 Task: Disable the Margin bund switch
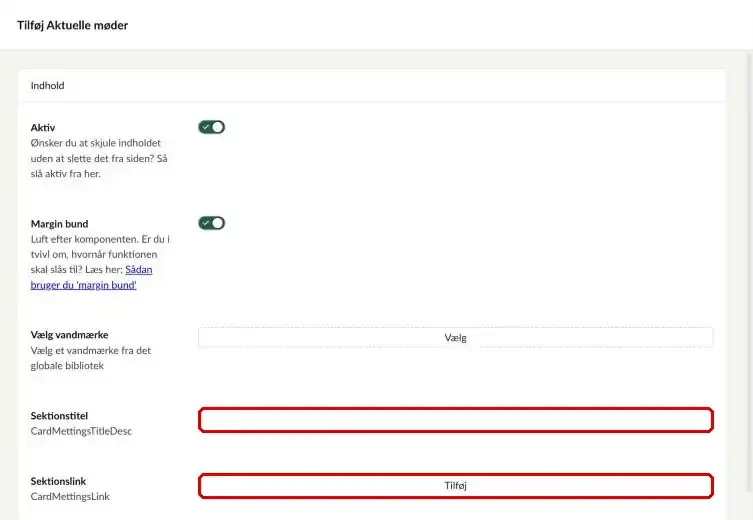coord(211,223)
